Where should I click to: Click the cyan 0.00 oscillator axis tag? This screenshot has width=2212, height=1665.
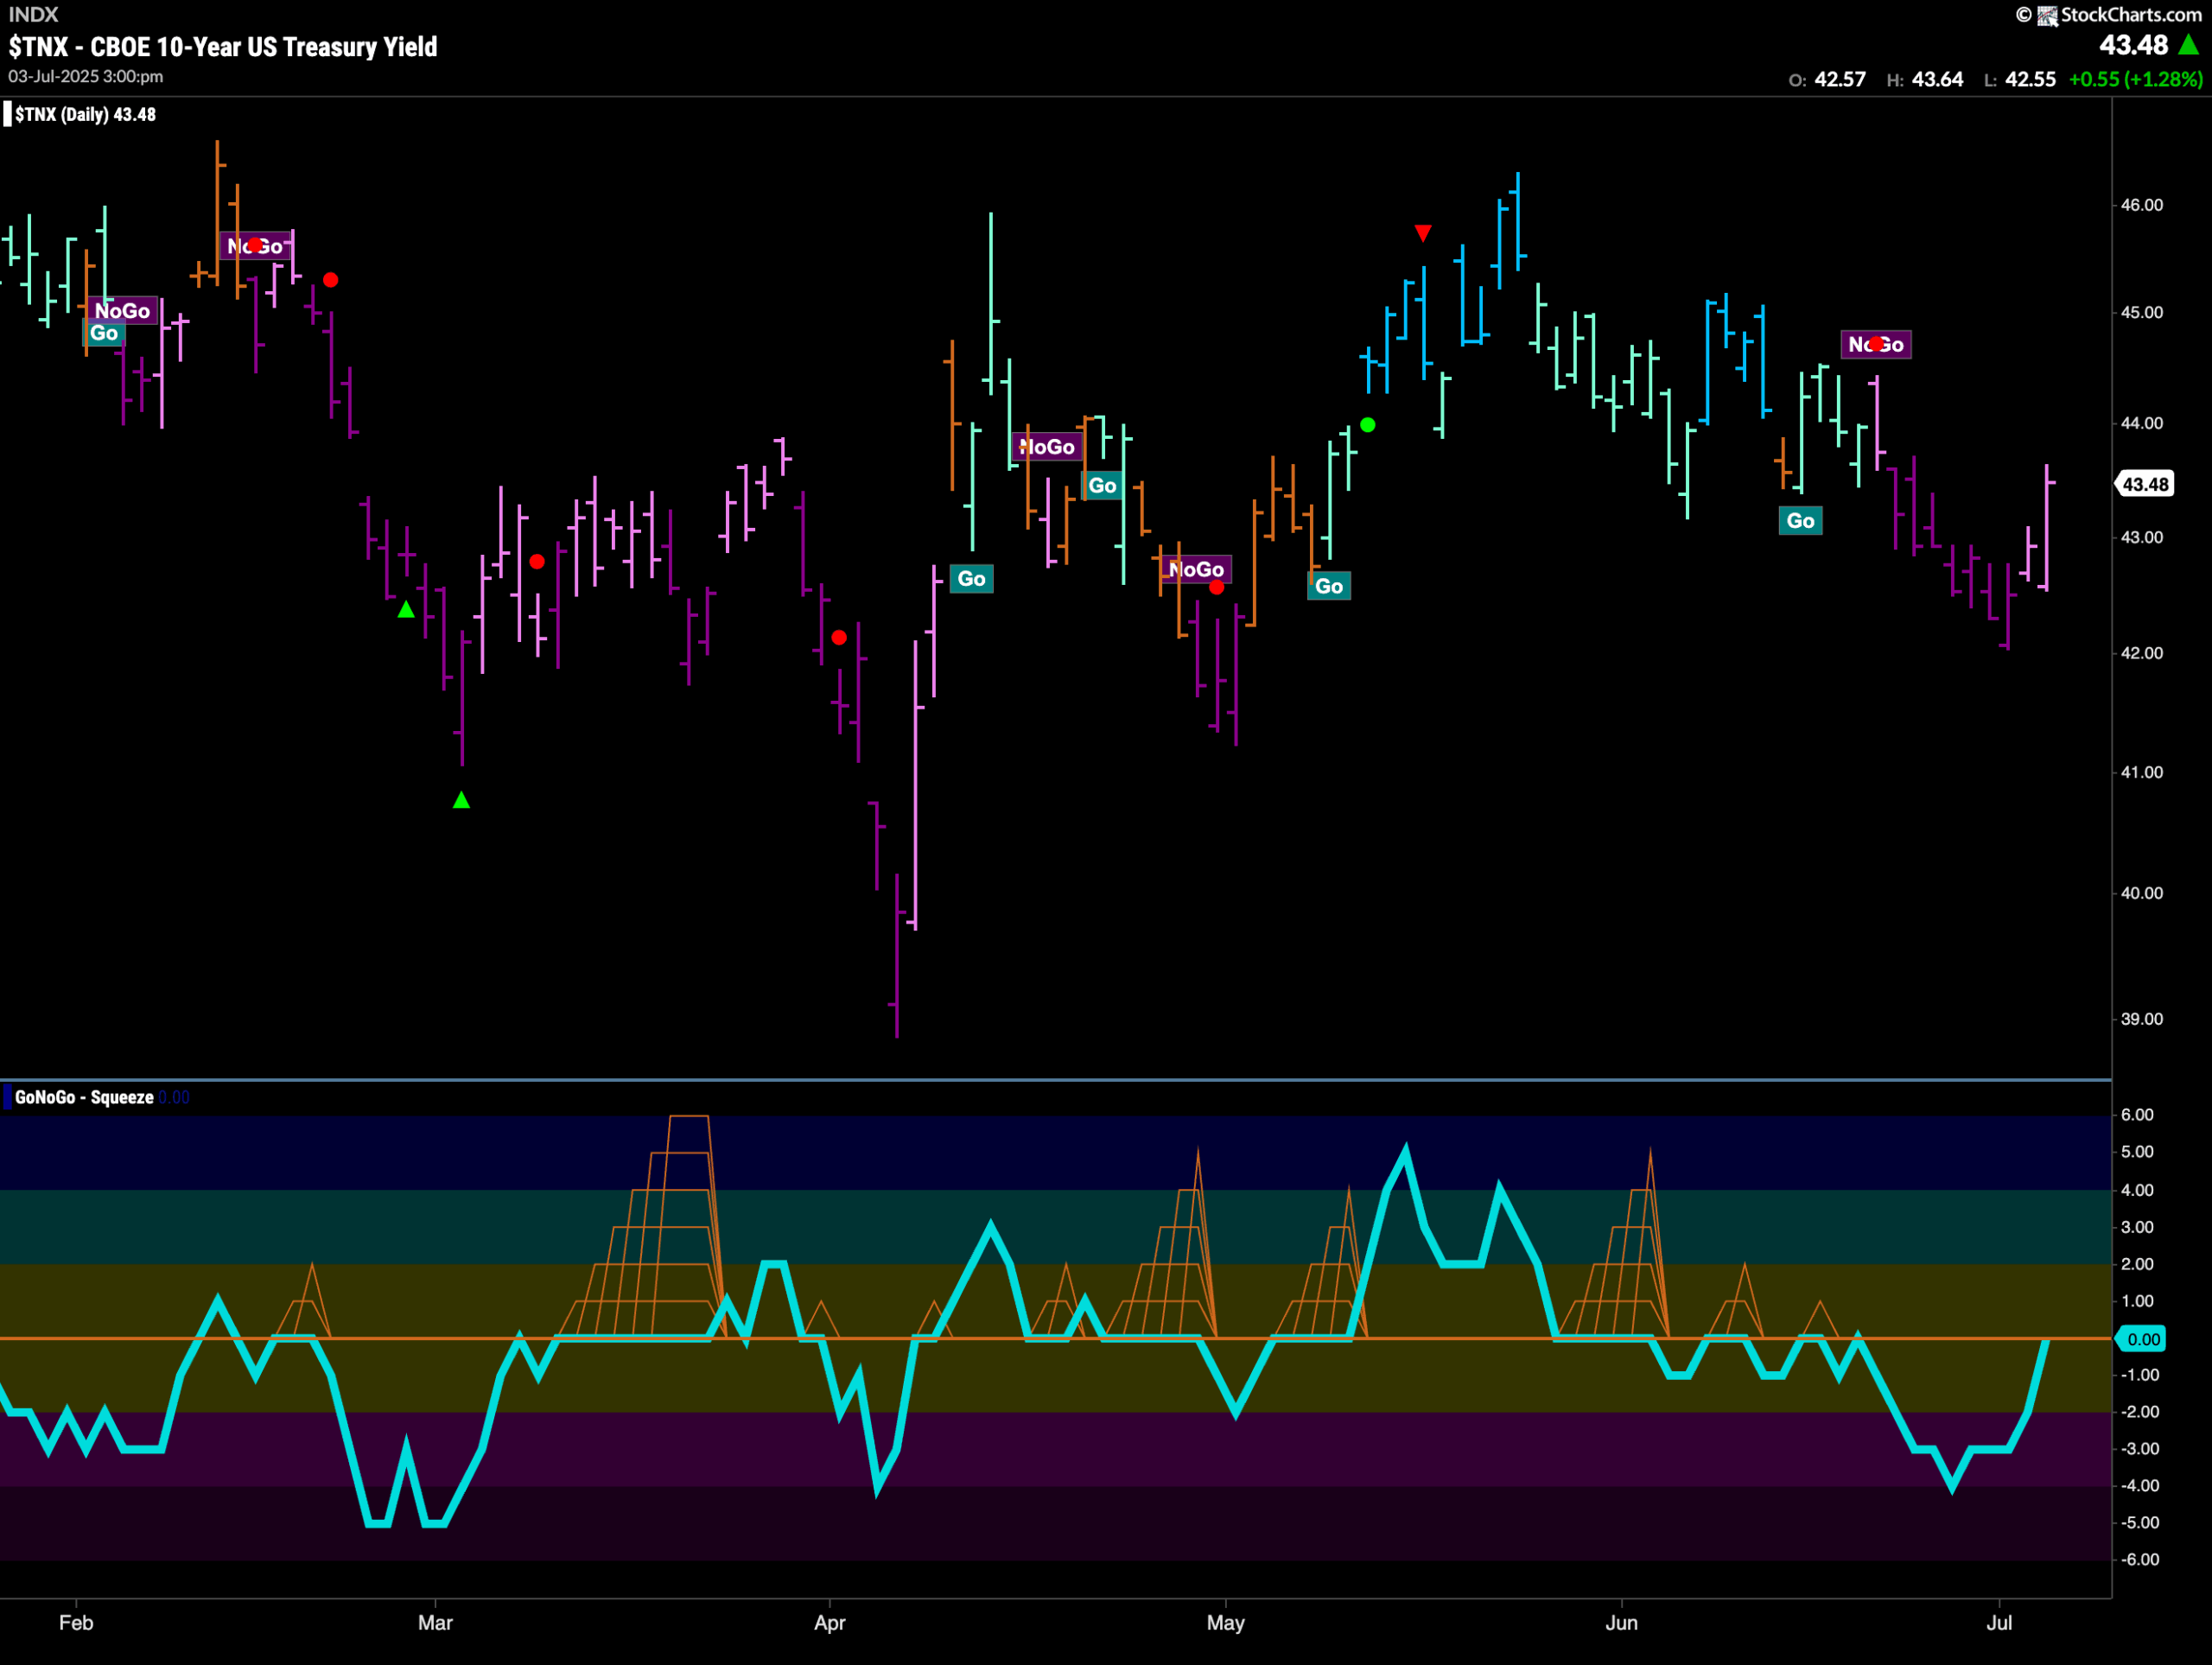click(2143, 1339)
